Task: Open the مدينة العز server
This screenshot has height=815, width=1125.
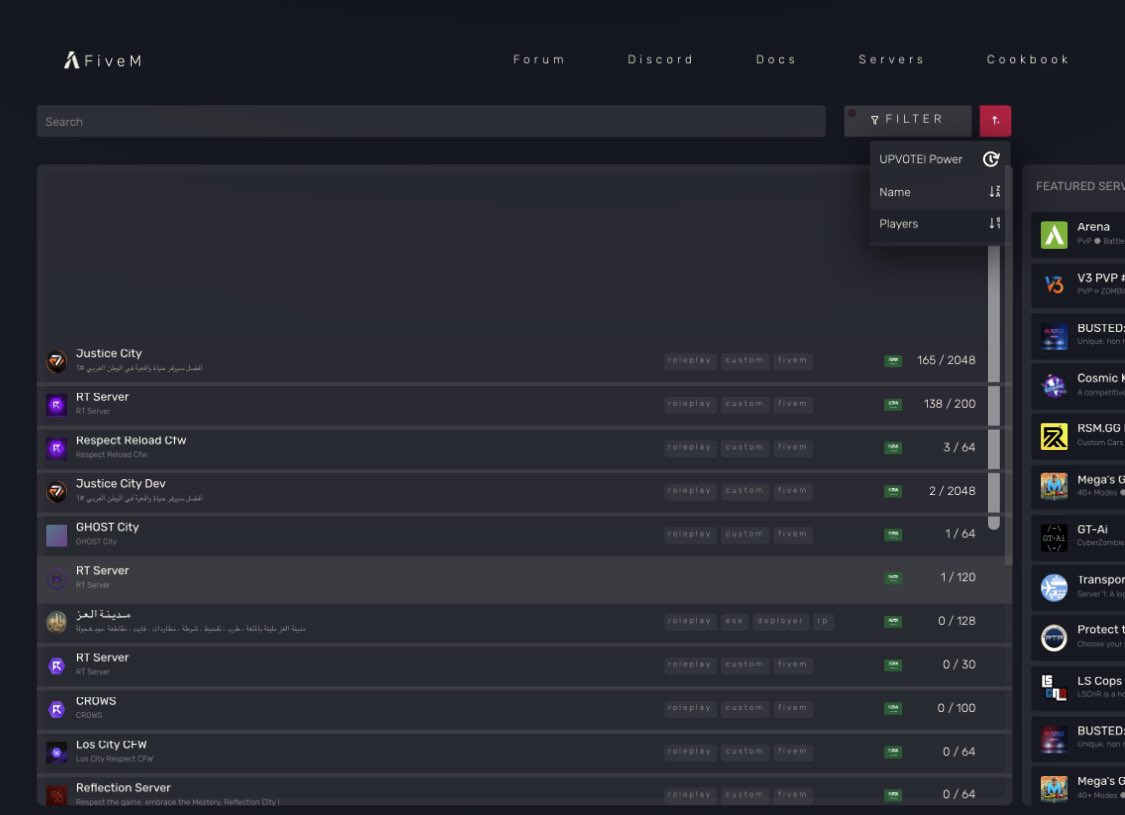Action: coord(524,621)
